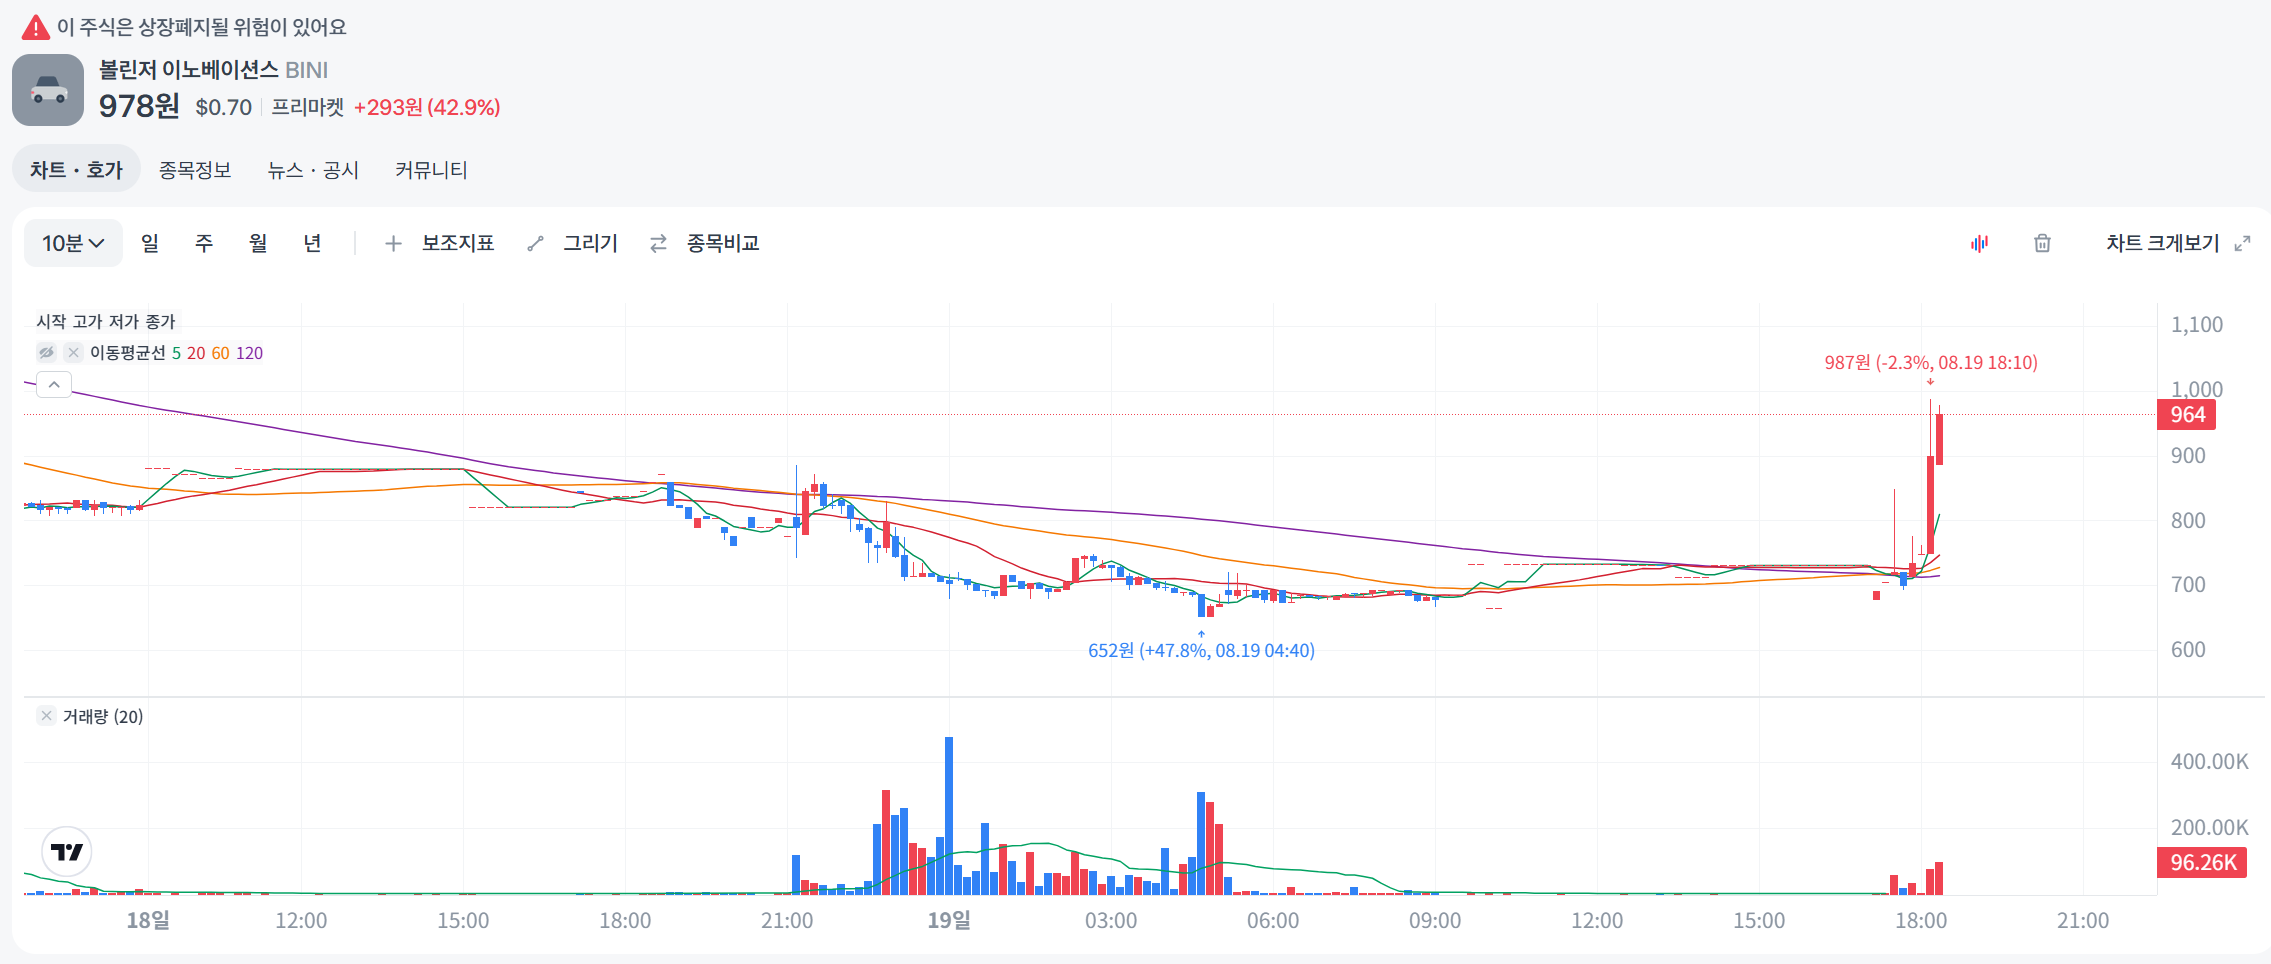
Task: Select the 주 weekly timeframe
Action: [204, 243]
